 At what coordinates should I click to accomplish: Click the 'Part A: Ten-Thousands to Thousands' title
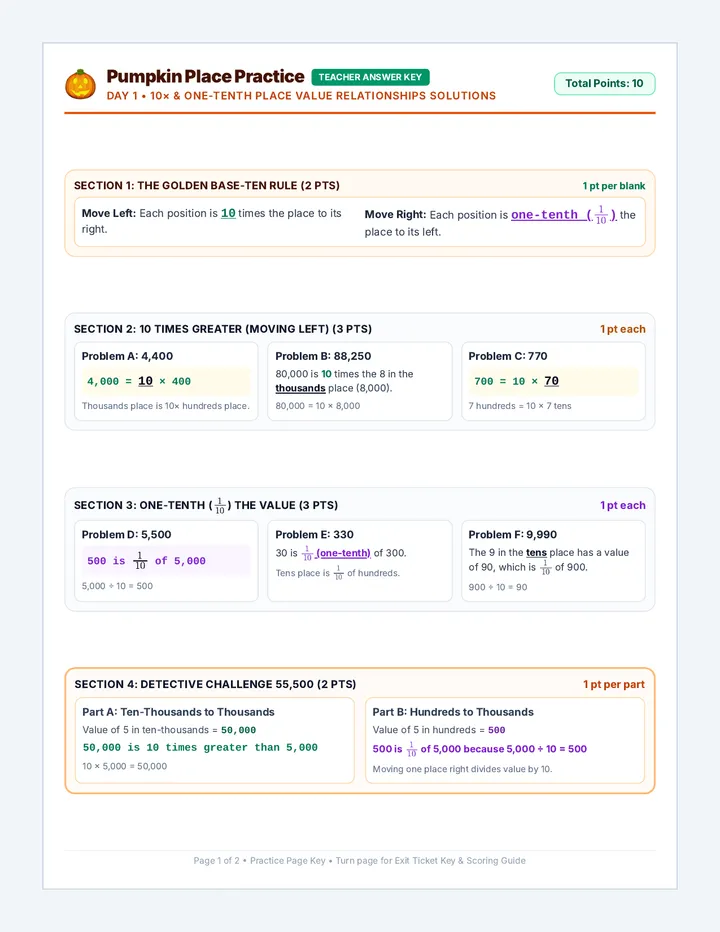tap(178, 712)
